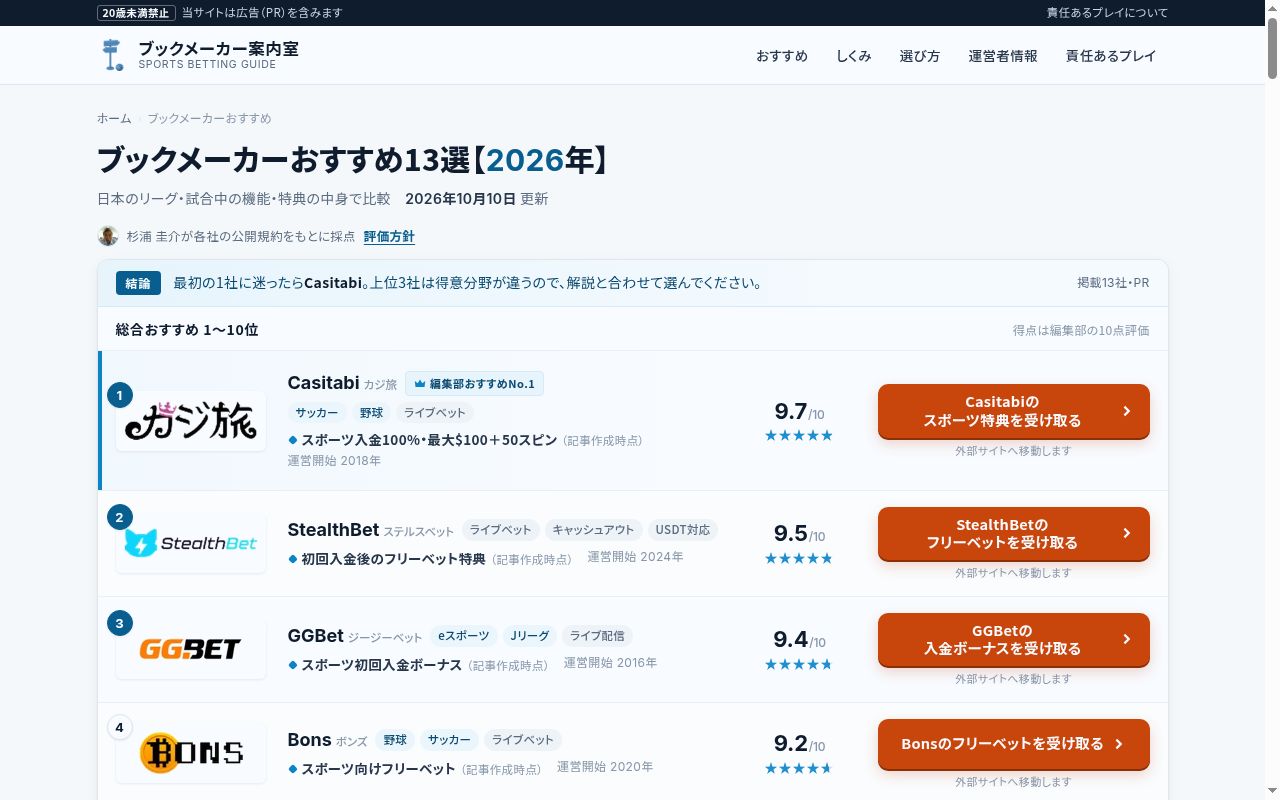Click the Jリーグ tag on GGBet

[x=530, y=636]
